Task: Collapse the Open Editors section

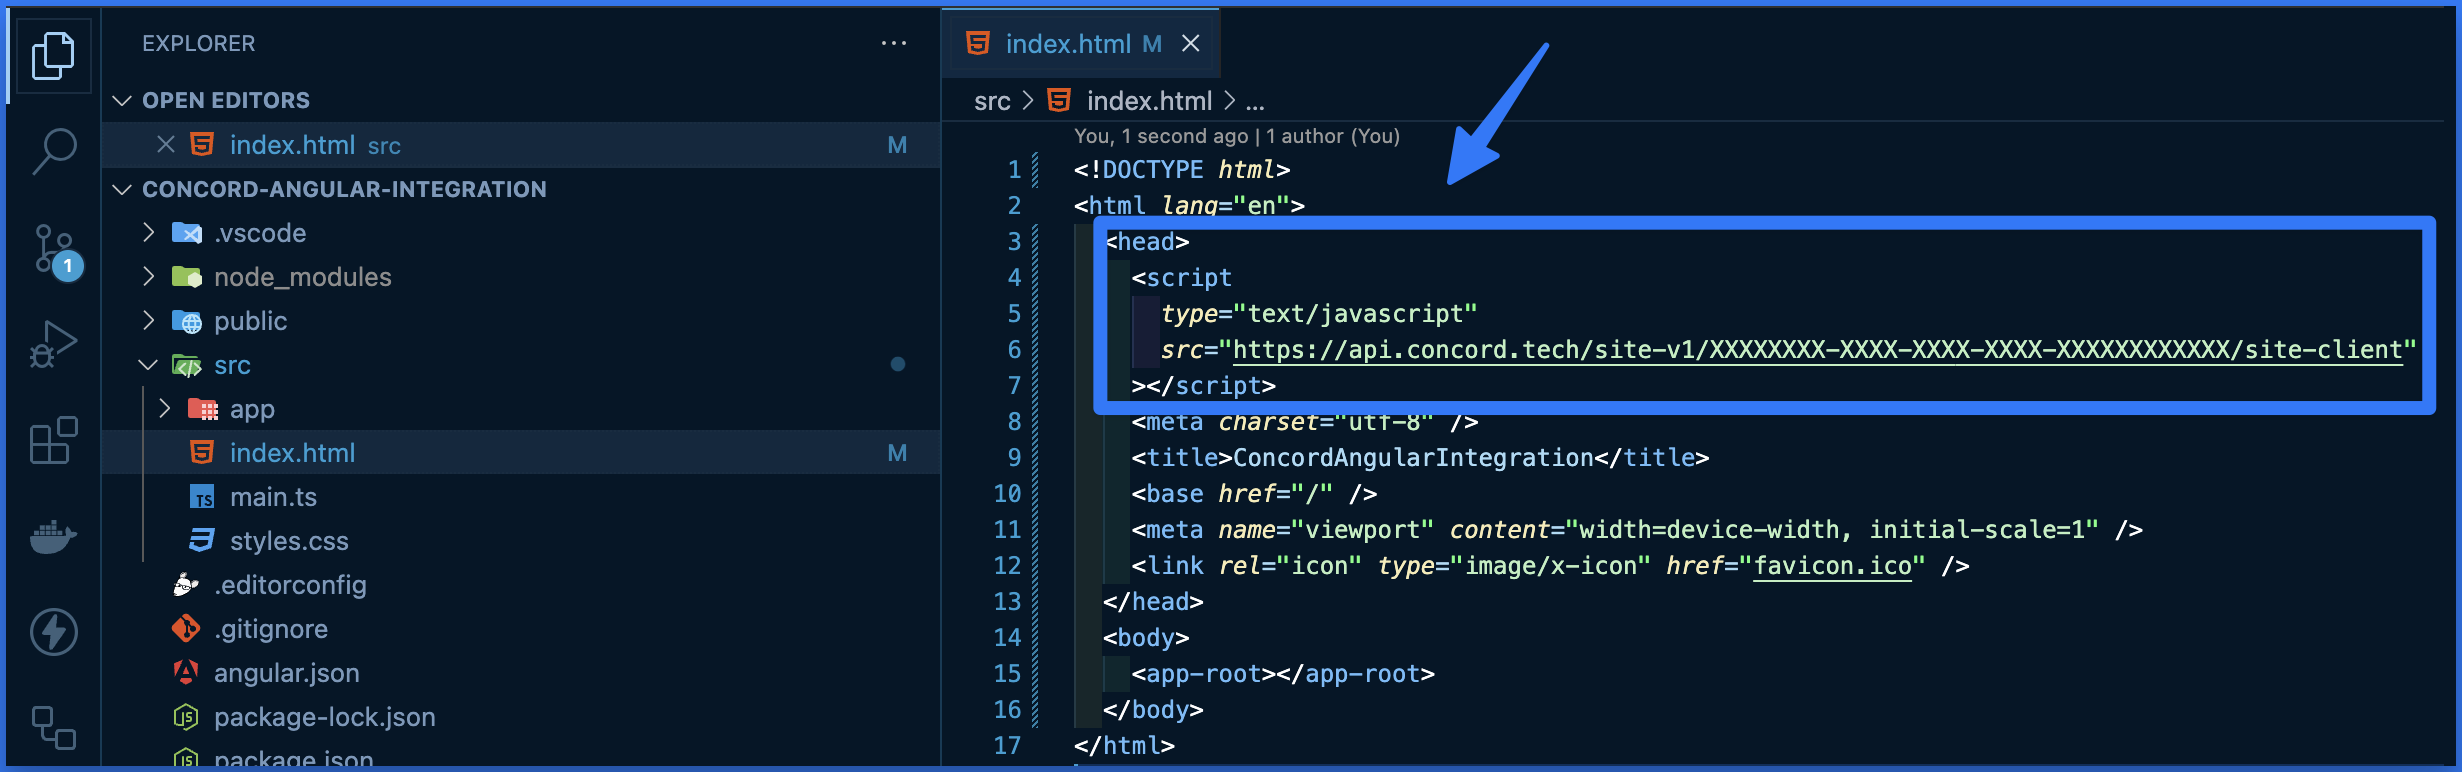Action: pos(122,100)
